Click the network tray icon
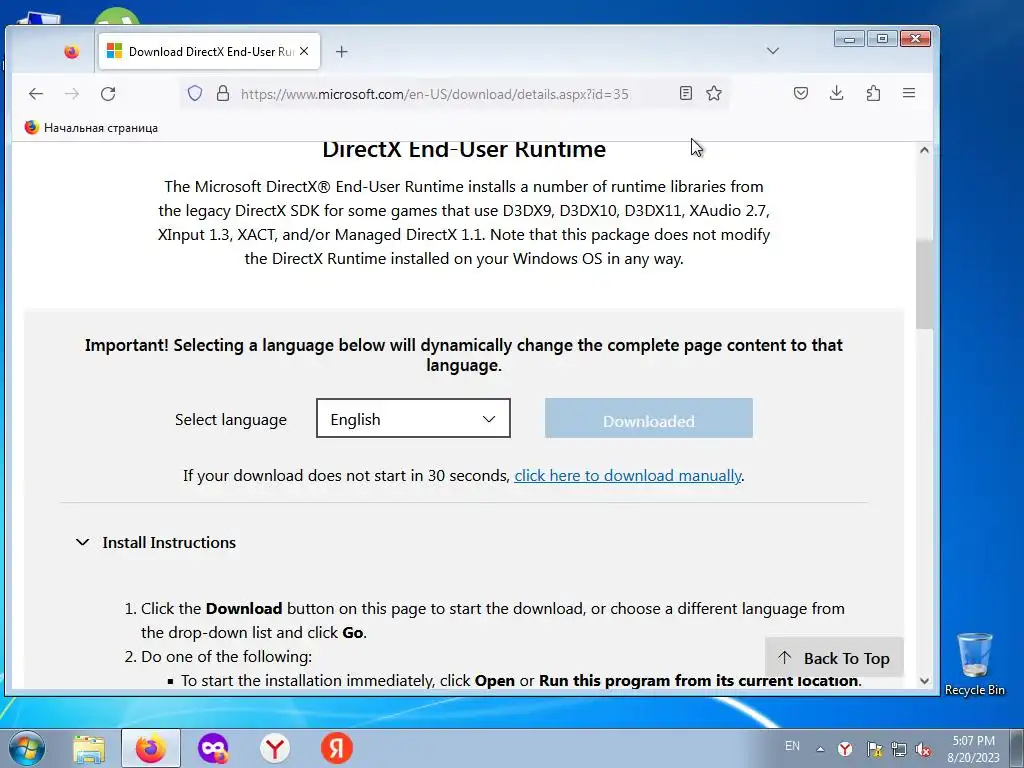This screenshot has width=1024, height=768. click(x=899, y=749)
